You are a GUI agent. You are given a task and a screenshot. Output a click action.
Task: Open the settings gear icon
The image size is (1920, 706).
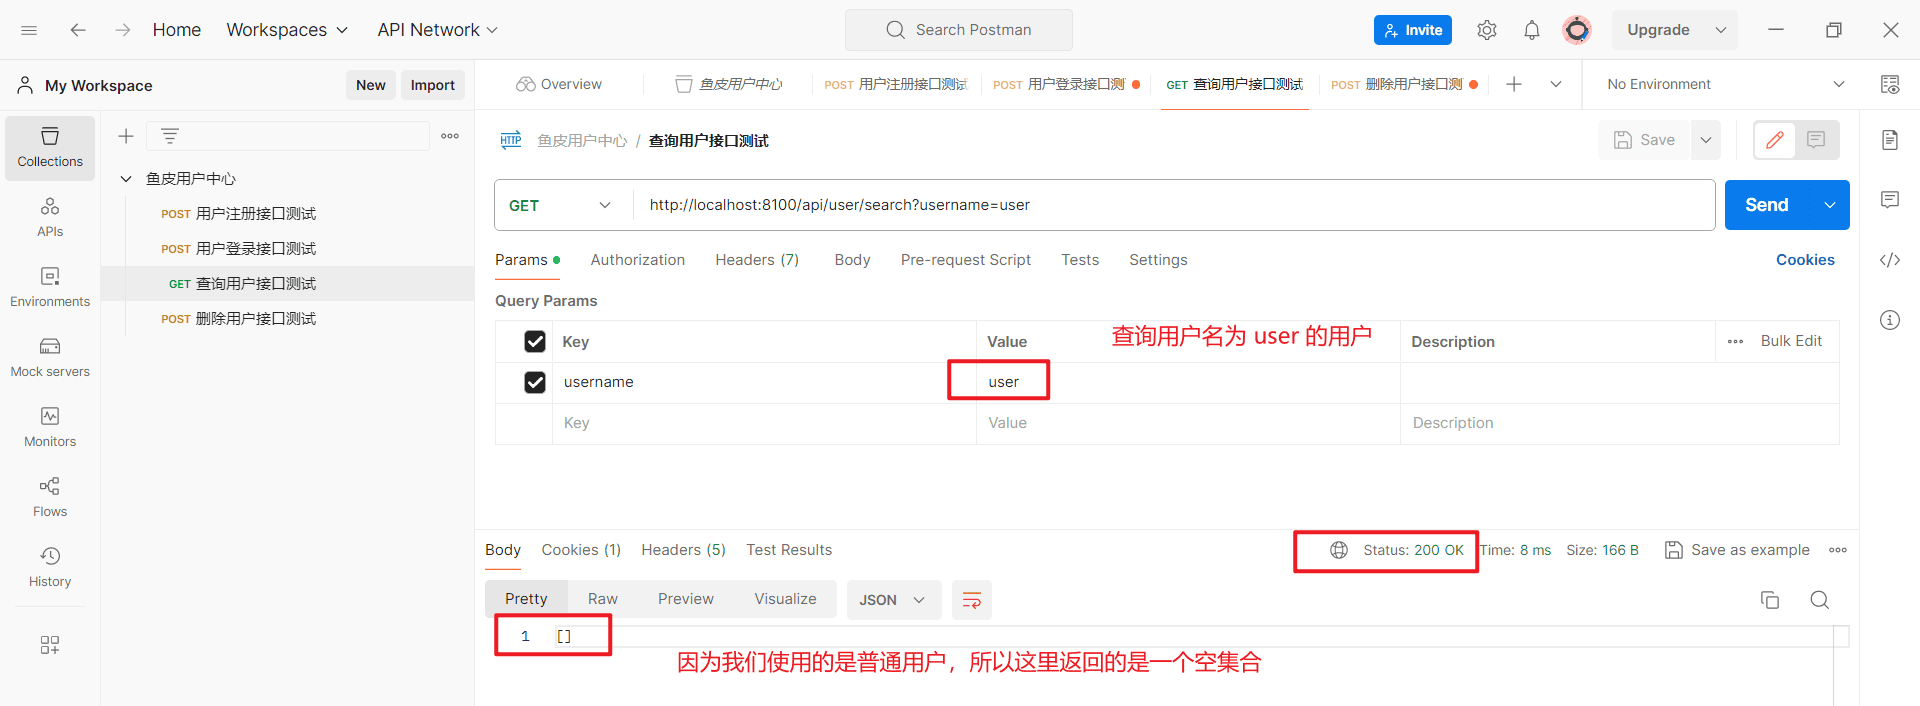coord(1486,30)
